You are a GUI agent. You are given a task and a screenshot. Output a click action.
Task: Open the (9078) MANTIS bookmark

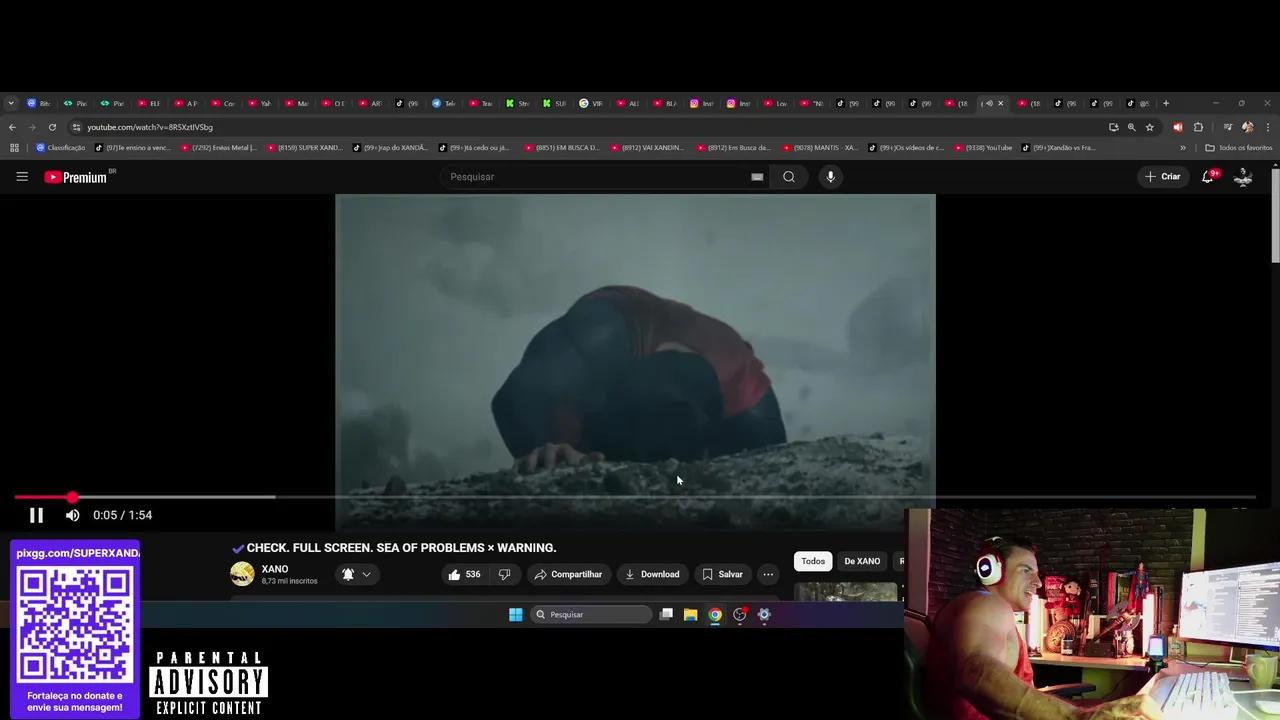coord(820,148)
